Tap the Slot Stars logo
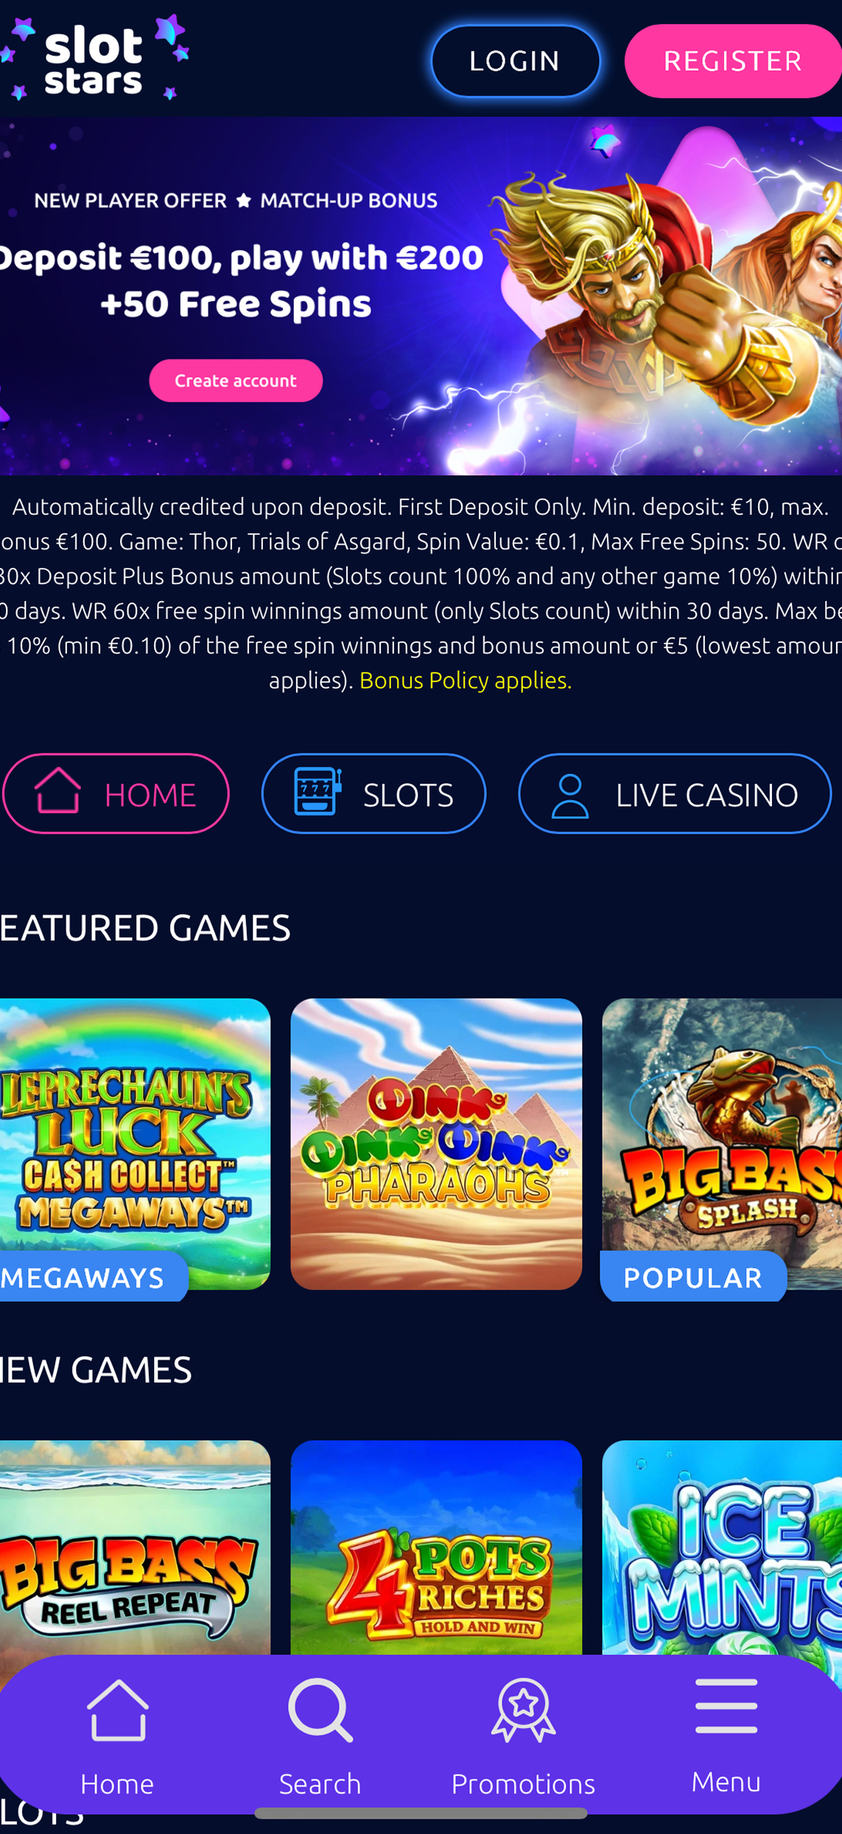The width and height of the screenshot is (842, 1834). pyautogui.click(x=94, y=58)
